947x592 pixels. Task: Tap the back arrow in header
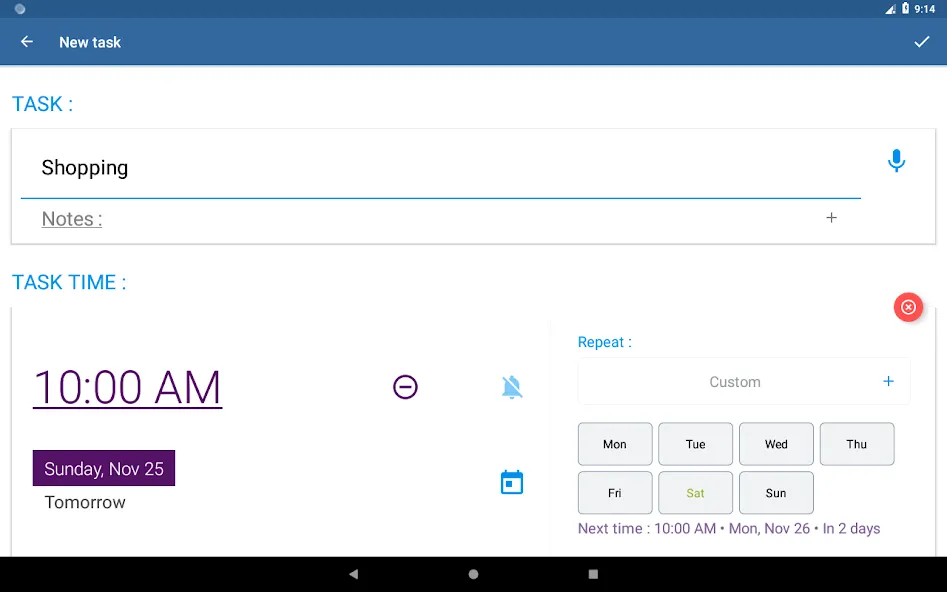click(27, 42)
